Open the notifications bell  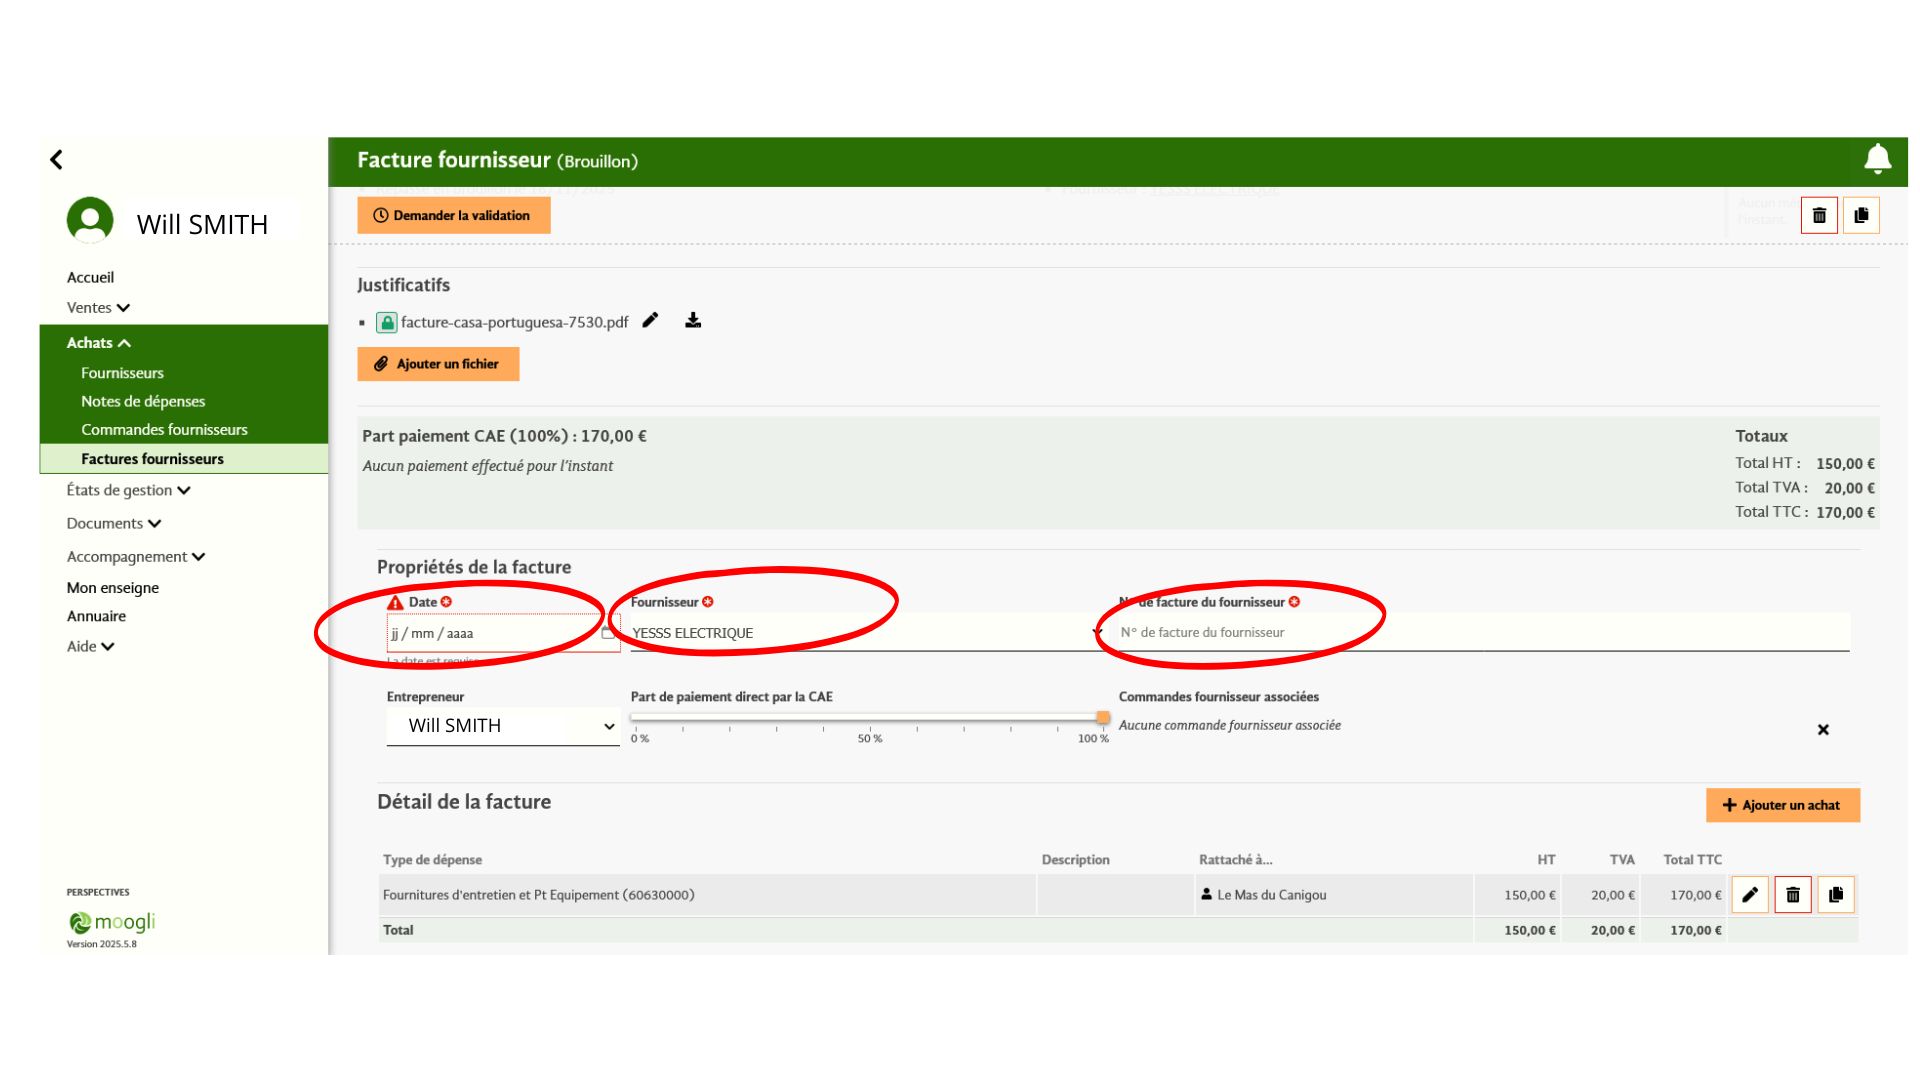point(1877,159)
